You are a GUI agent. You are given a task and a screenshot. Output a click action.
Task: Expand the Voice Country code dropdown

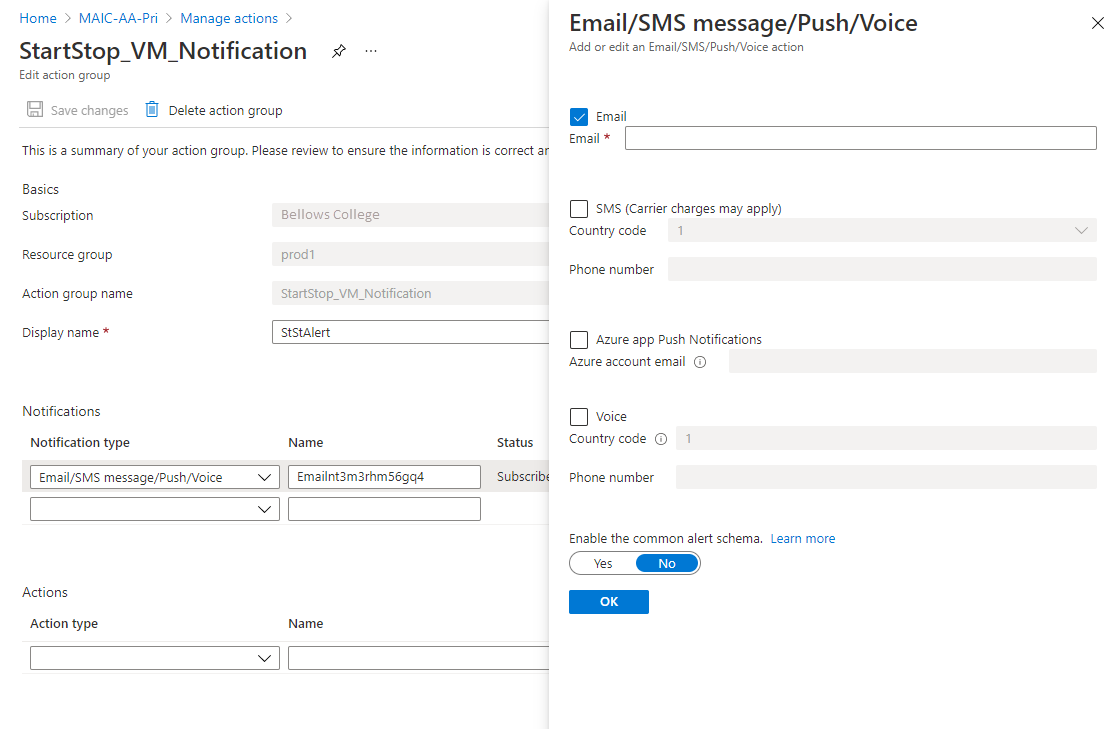(1080, 438)
